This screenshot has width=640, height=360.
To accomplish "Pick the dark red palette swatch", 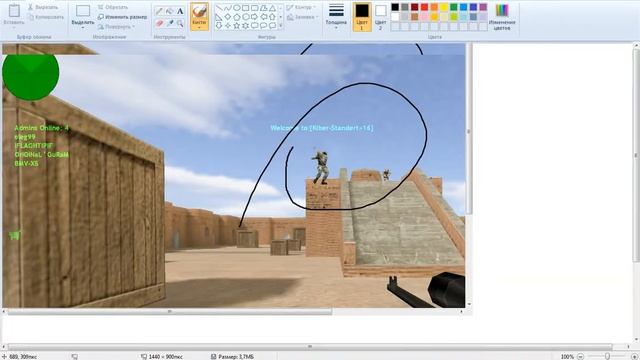I will 415,7.
